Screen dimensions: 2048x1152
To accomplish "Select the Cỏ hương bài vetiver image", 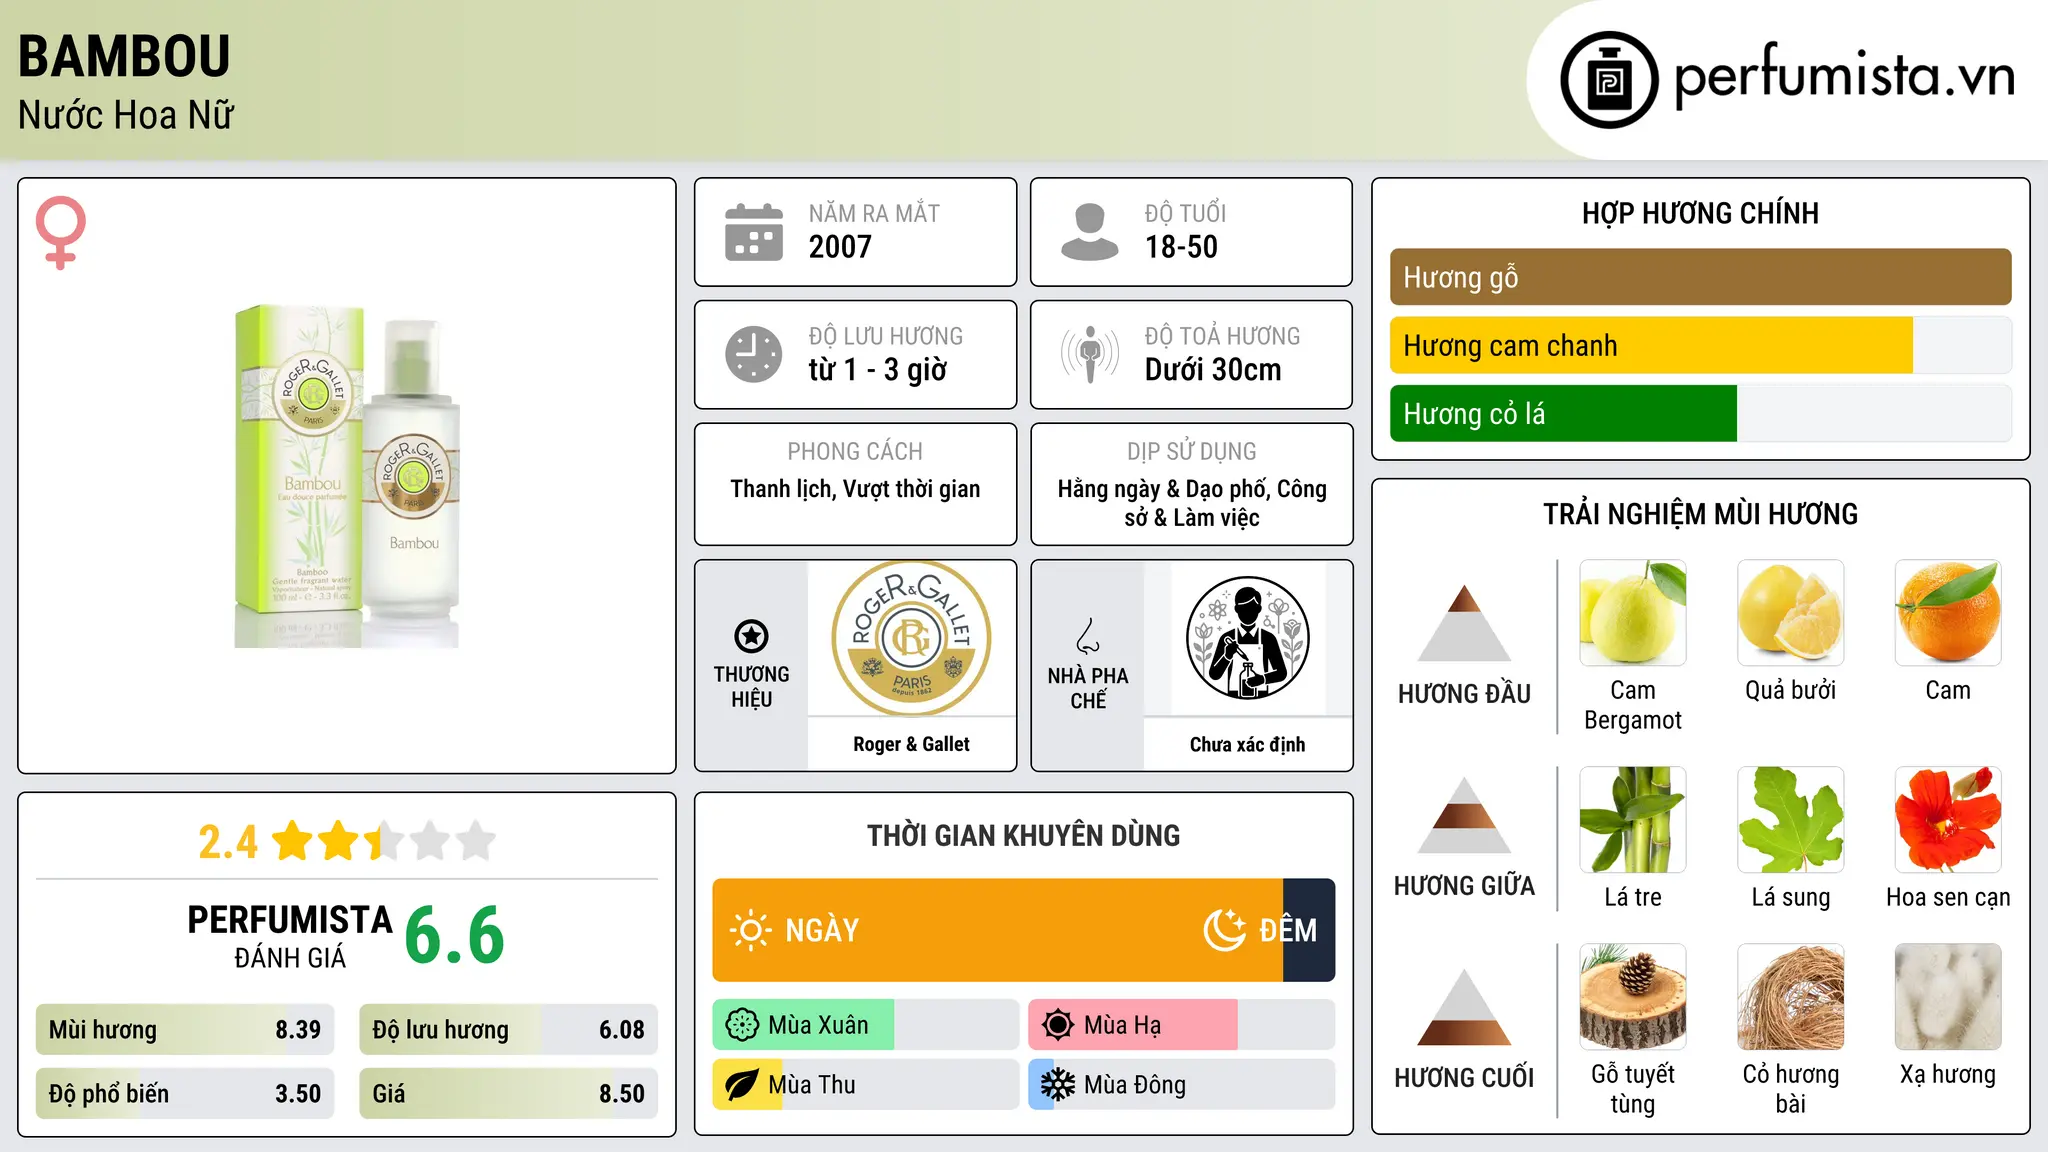I will [1791, 997].
